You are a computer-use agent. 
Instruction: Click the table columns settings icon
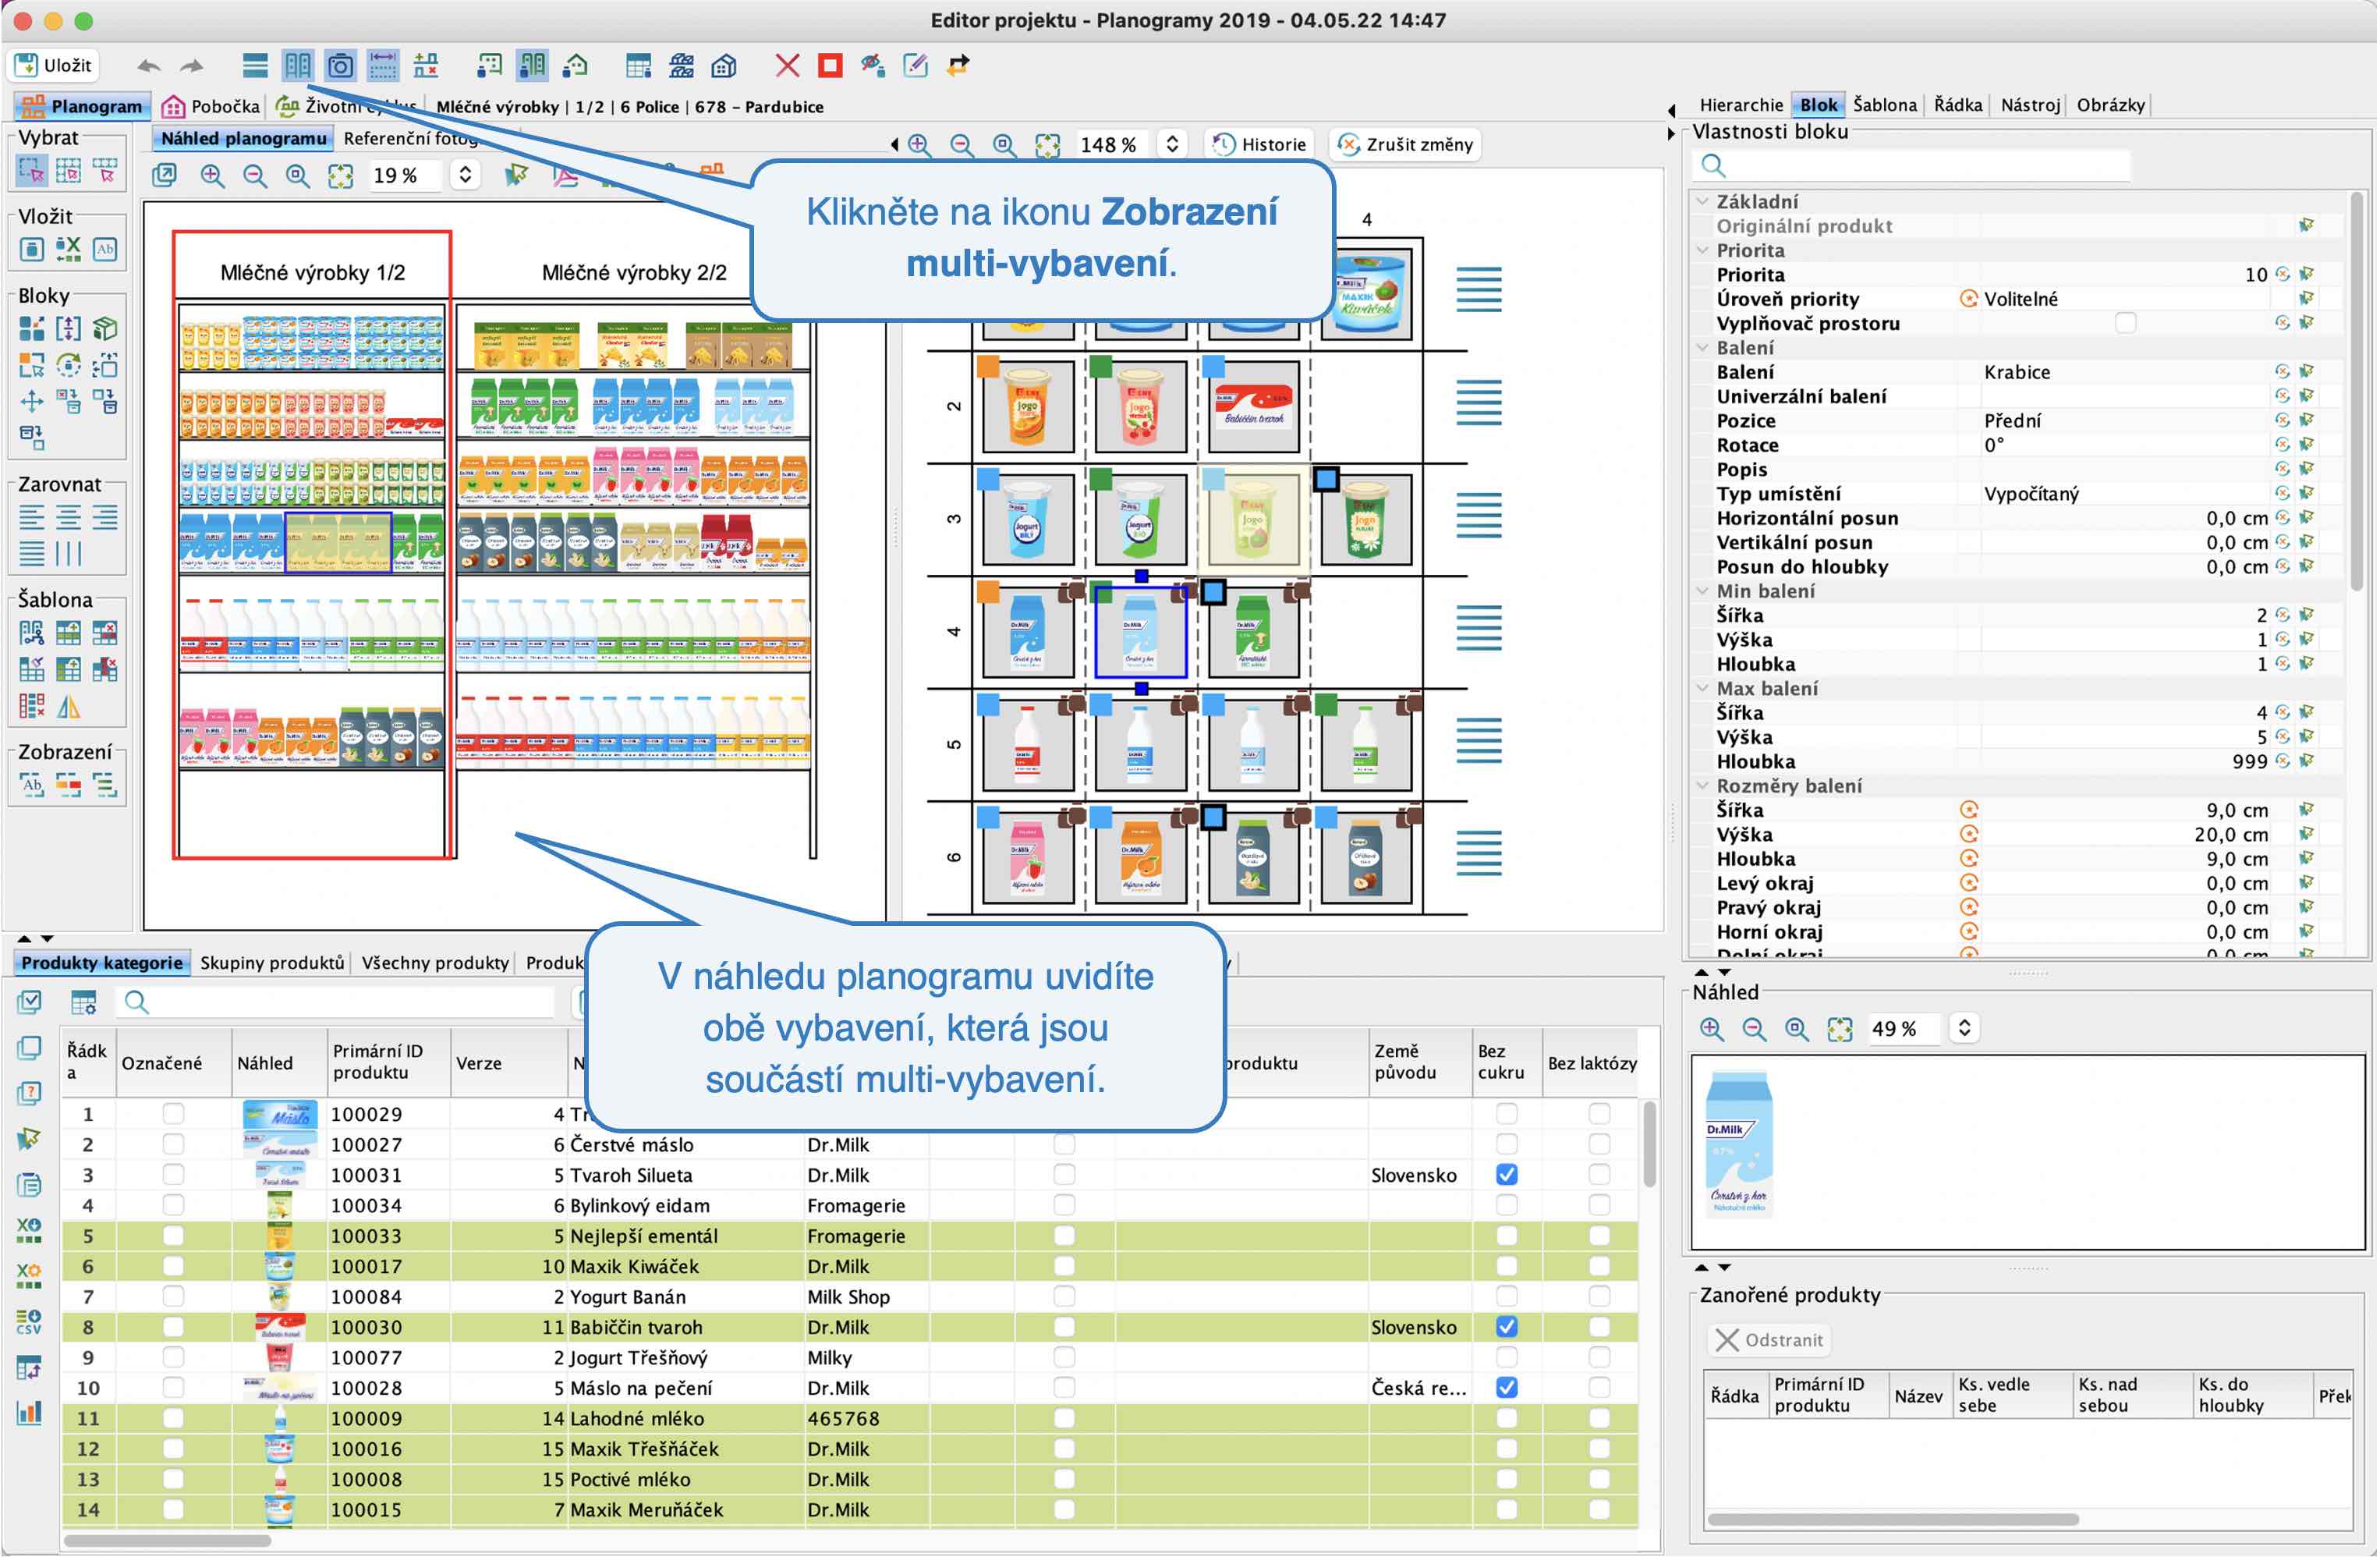[x=83, y=1002]
